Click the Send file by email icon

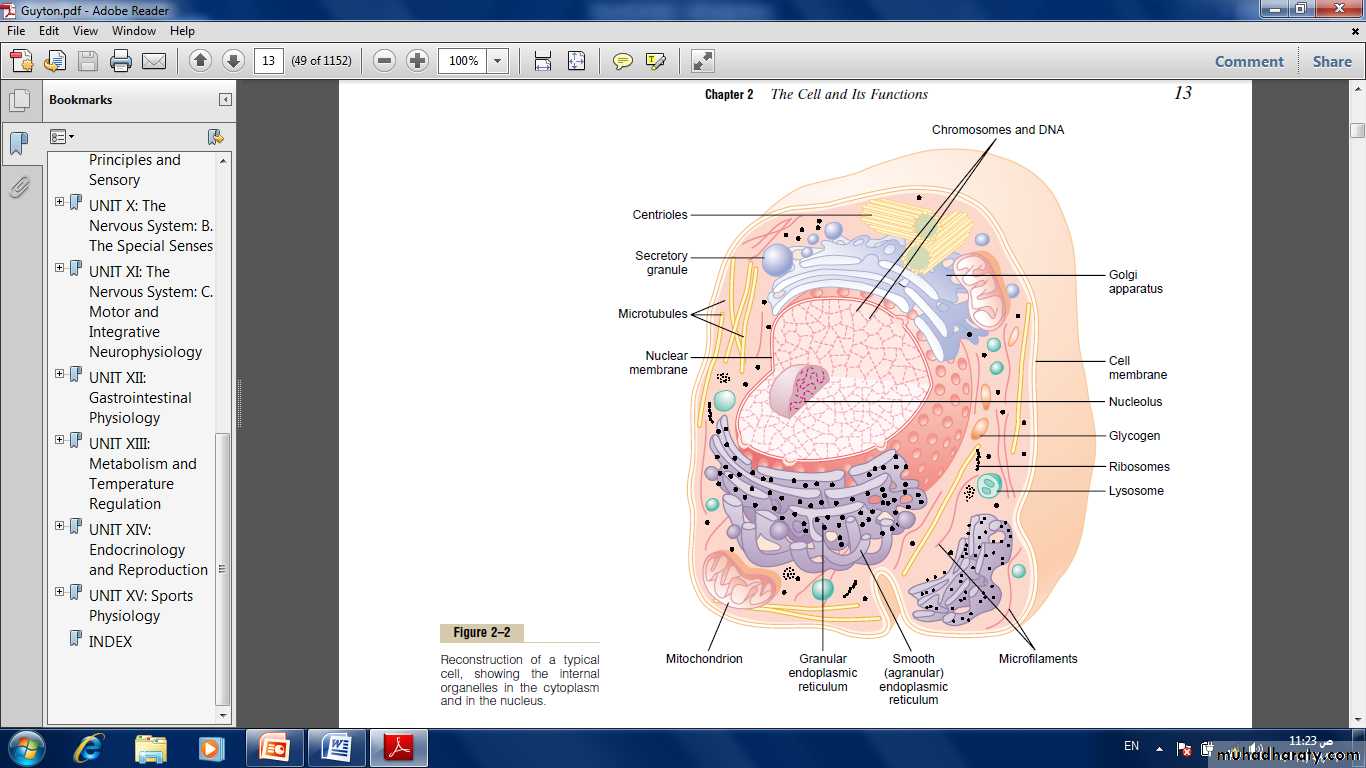[x=154, y=61]
